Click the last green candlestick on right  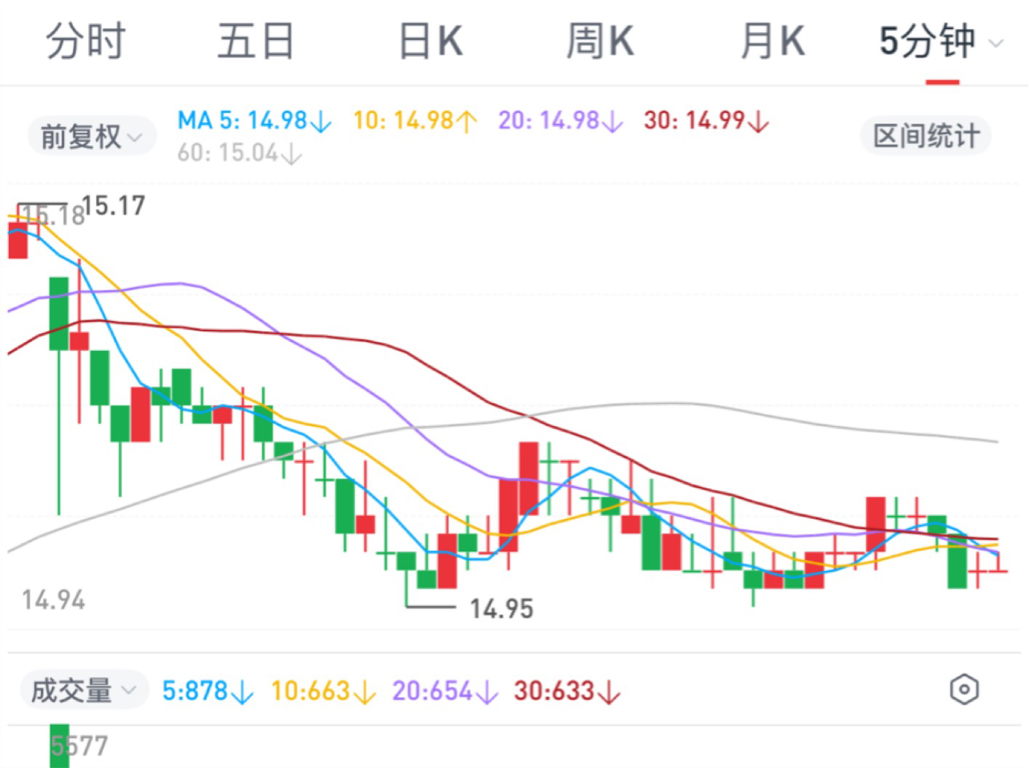pos(957,561)
